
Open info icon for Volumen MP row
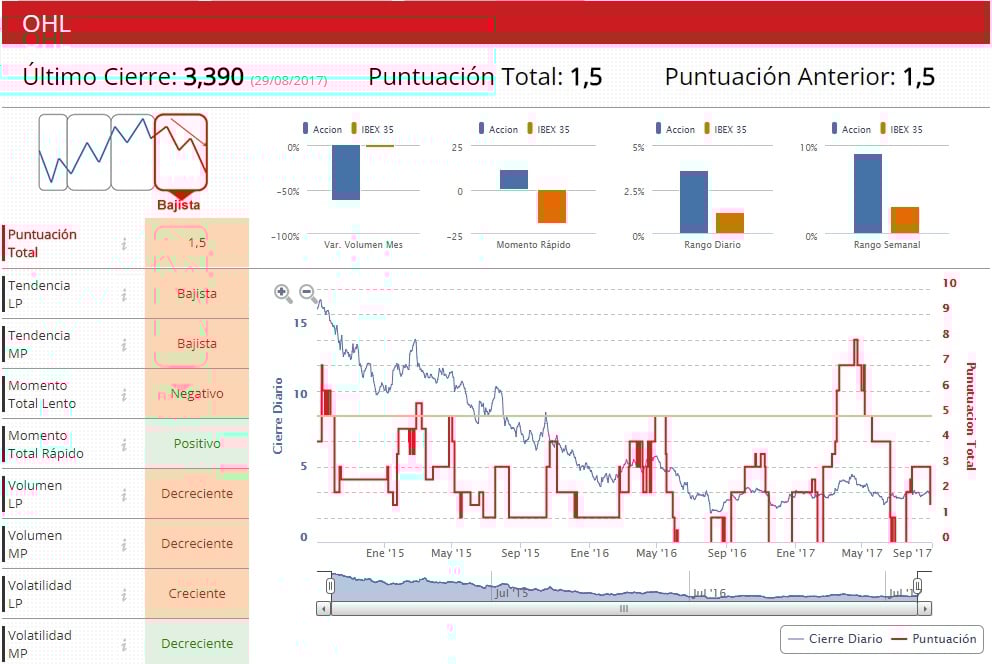point(124,544)
